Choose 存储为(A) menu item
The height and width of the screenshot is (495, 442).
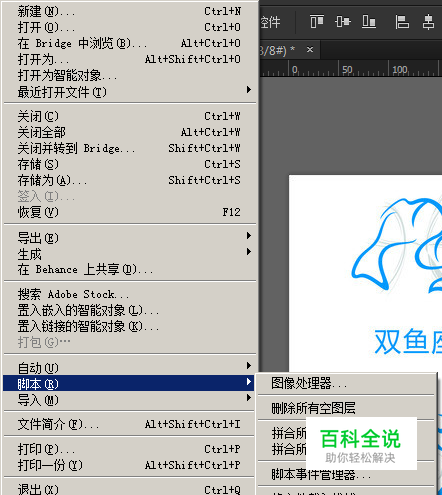[129, 180]
